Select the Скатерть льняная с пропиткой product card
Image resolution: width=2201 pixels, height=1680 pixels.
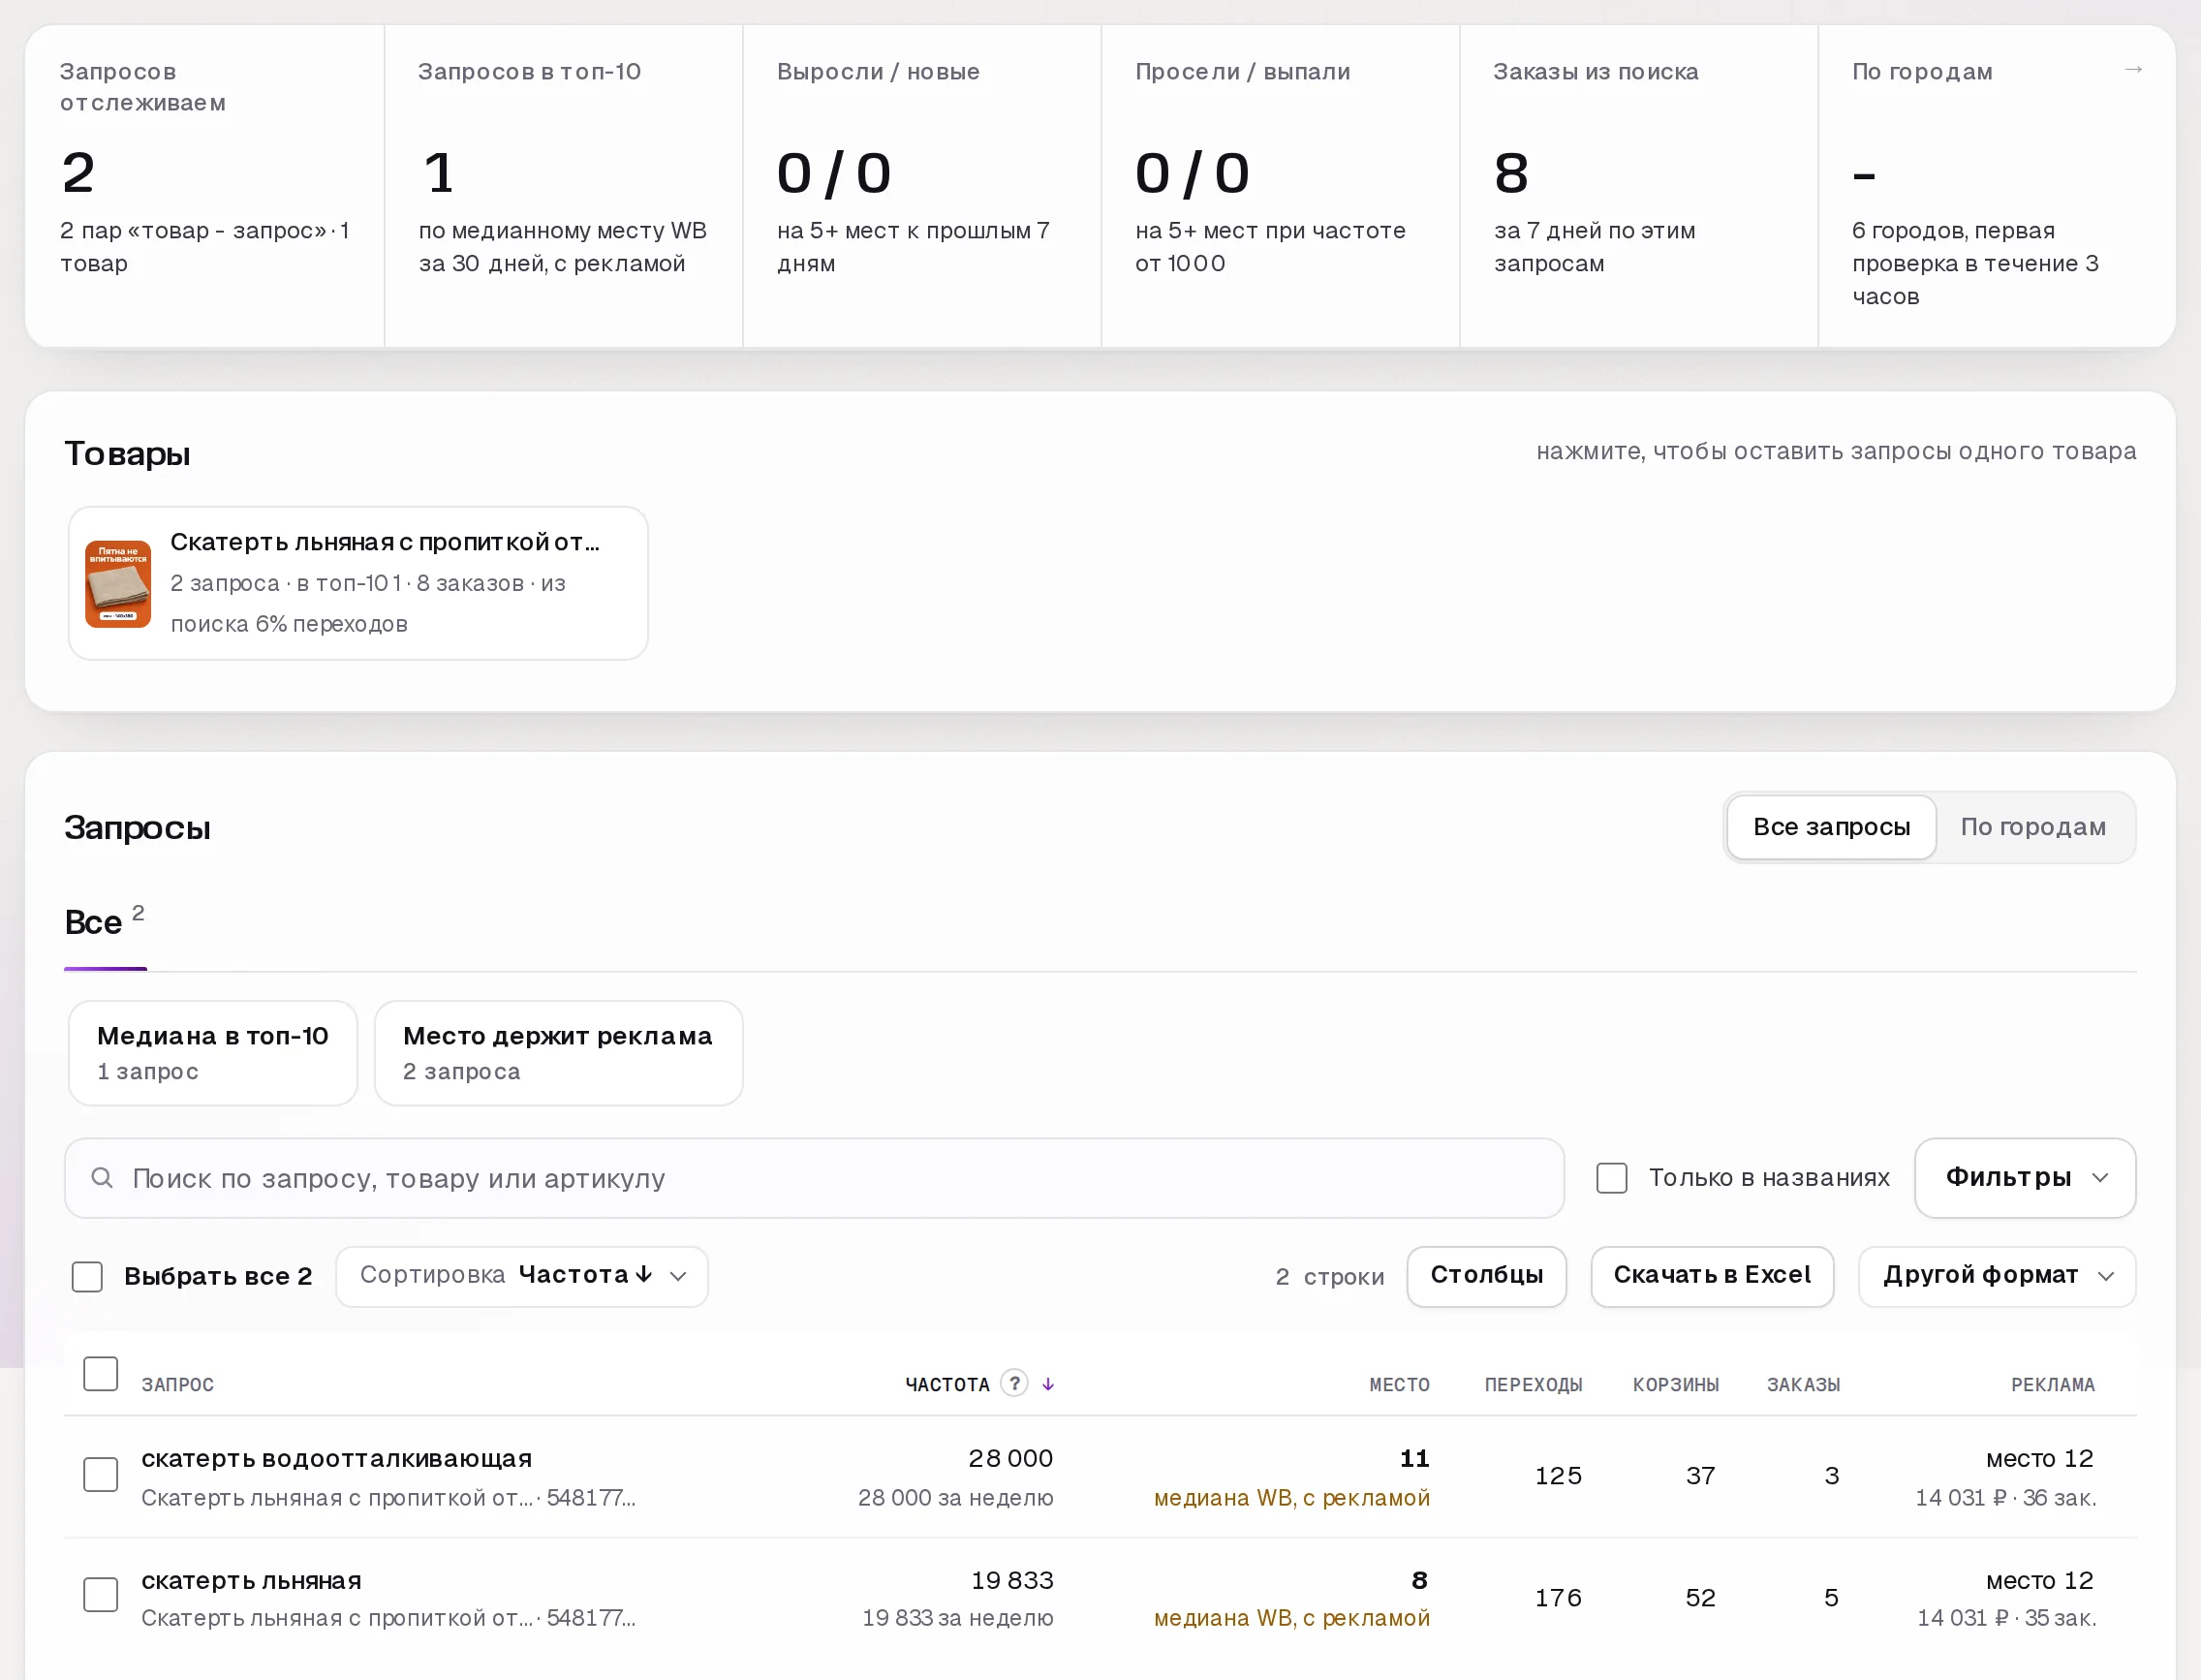pos(358,583)
